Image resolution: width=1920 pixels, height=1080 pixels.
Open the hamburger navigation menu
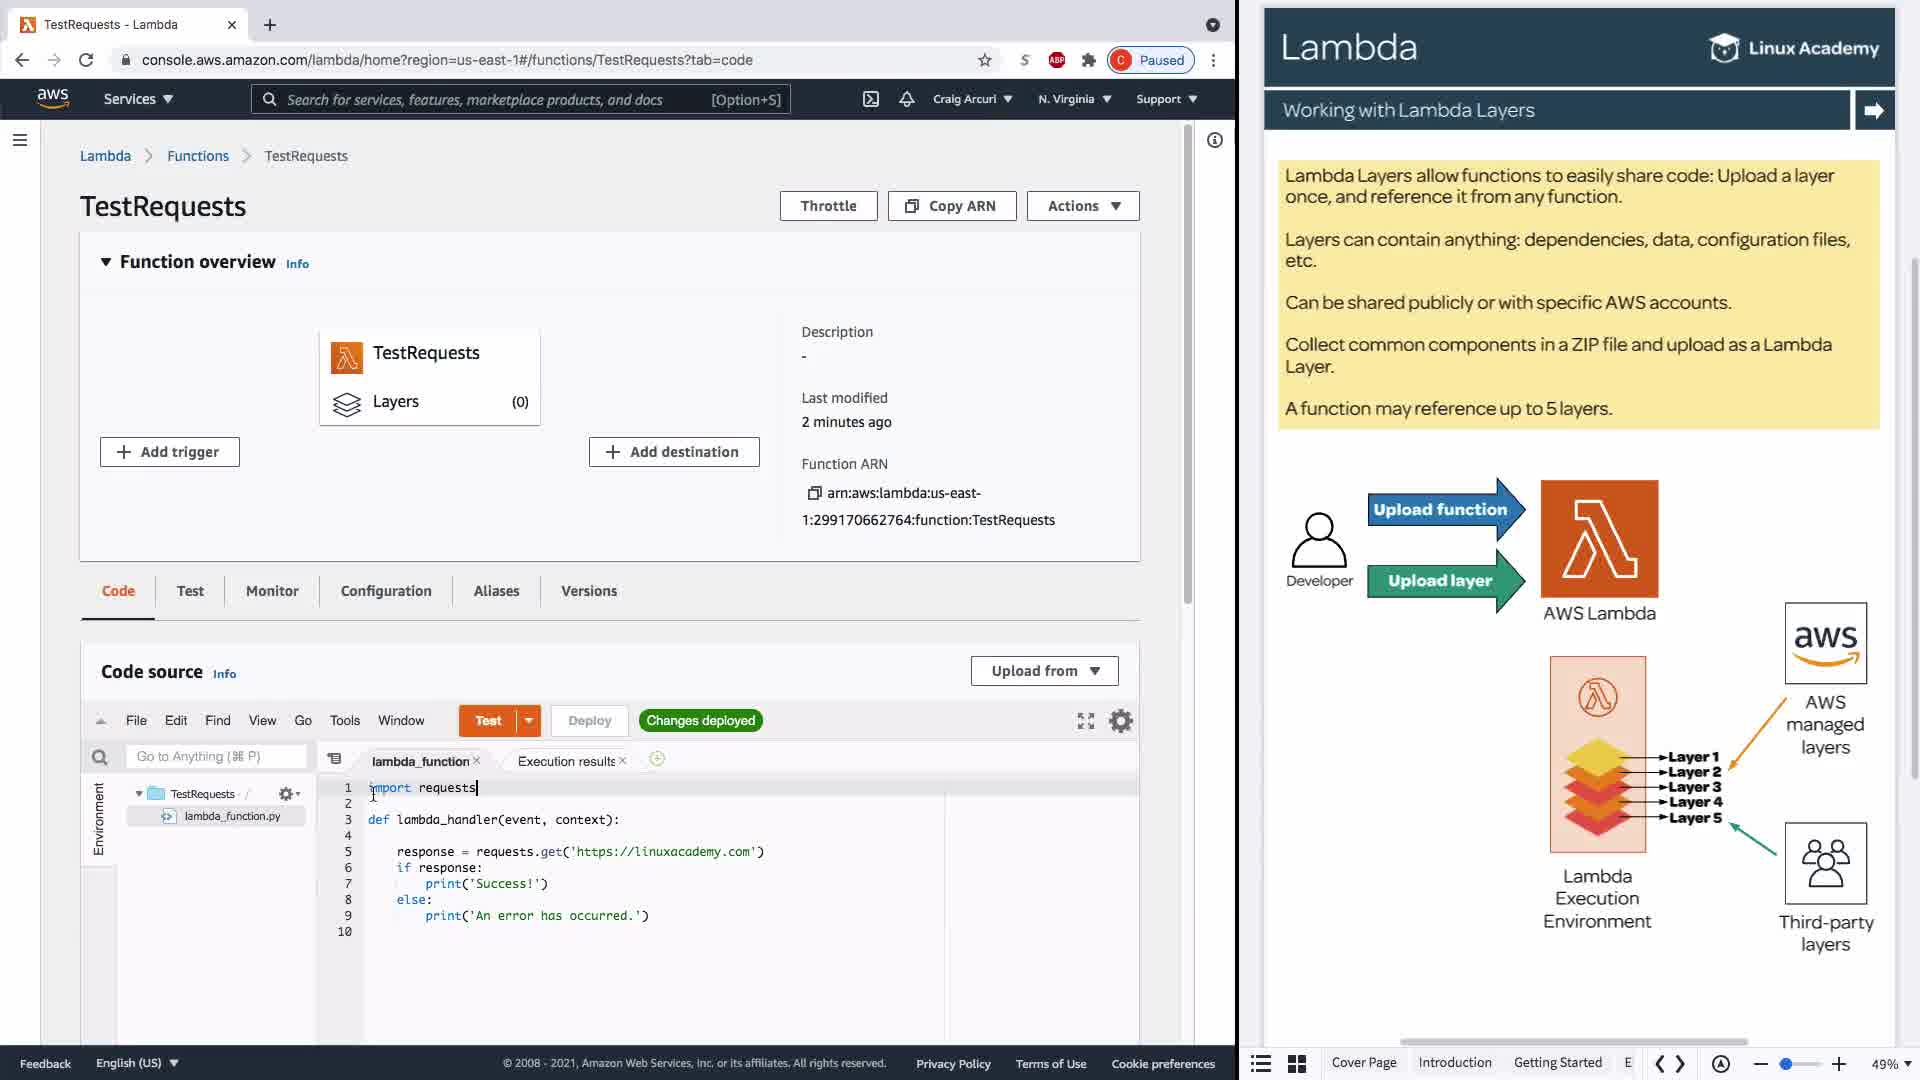click(x=19, y=140)
